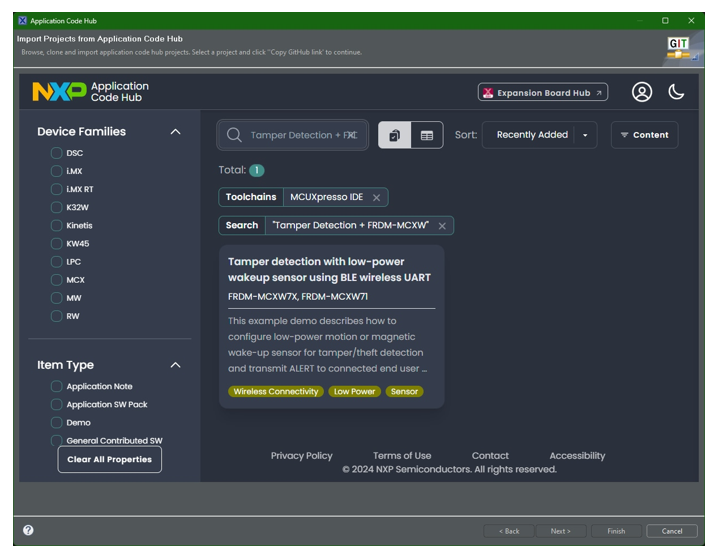Screen dimensions: 713x552
Task: Click the search magnifier icon
Action: [234, 135]
